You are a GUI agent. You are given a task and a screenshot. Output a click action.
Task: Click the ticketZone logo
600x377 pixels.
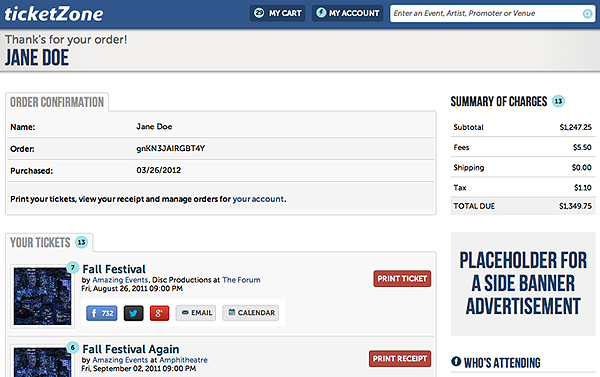click(54, 14)
